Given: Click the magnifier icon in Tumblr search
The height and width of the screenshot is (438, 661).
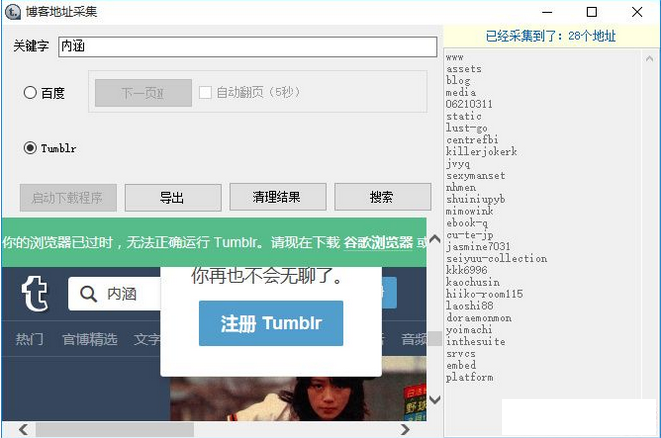Looking at the screenshot, I should (88, 294).
